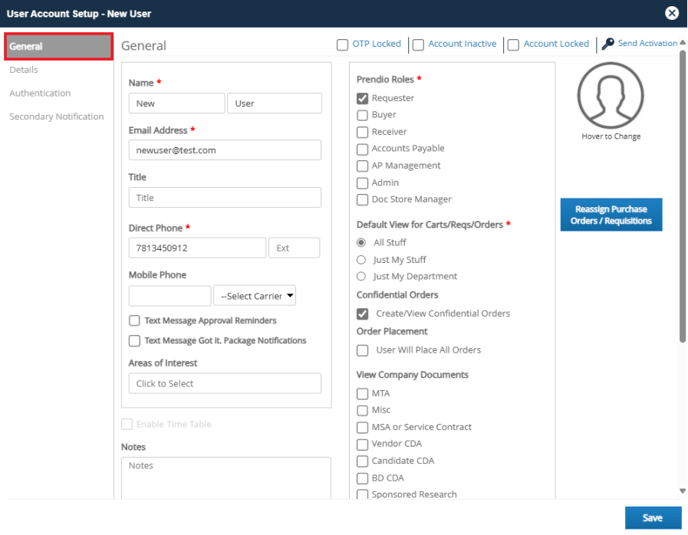The image size is (688, 535).
Task: Open the Details section
Action: [x=24, y=70]
